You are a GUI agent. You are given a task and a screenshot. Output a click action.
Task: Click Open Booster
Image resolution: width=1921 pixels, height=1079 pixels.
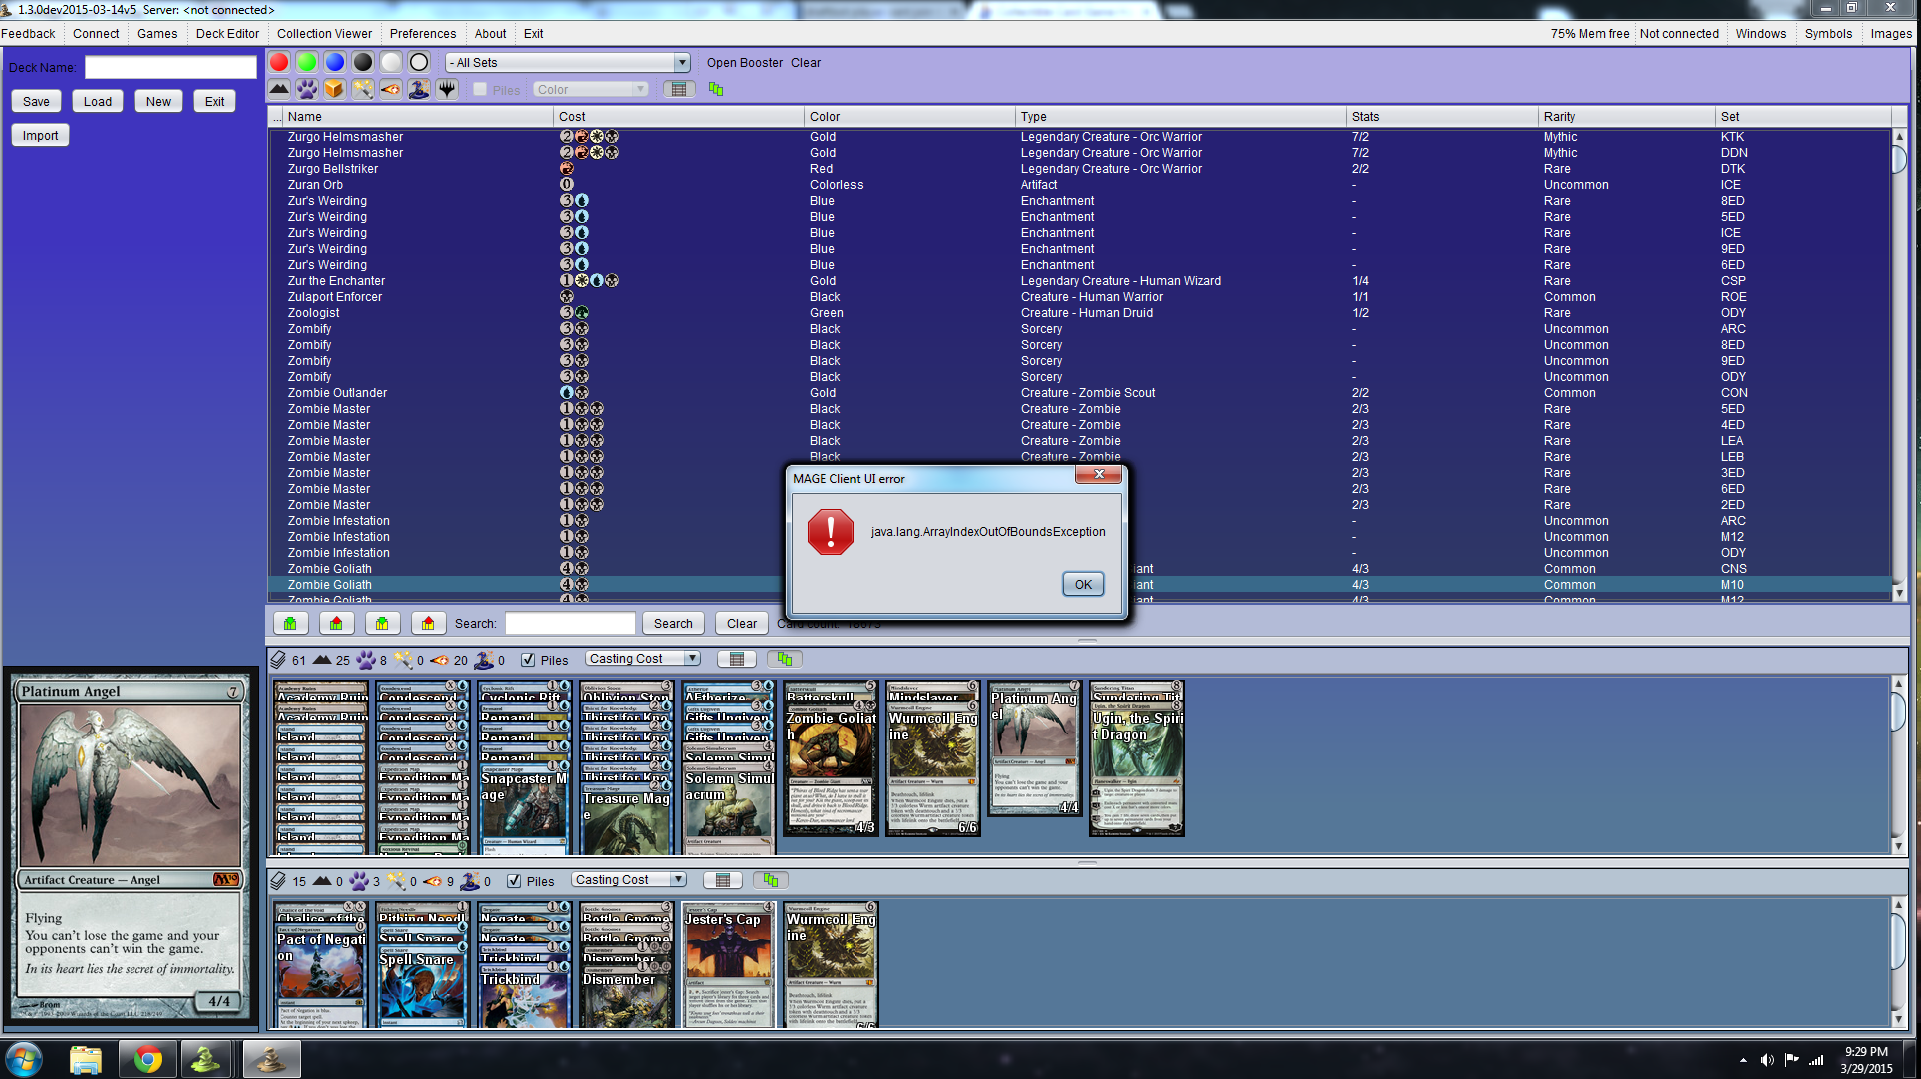pyautogui.click(x=745, y=62)
